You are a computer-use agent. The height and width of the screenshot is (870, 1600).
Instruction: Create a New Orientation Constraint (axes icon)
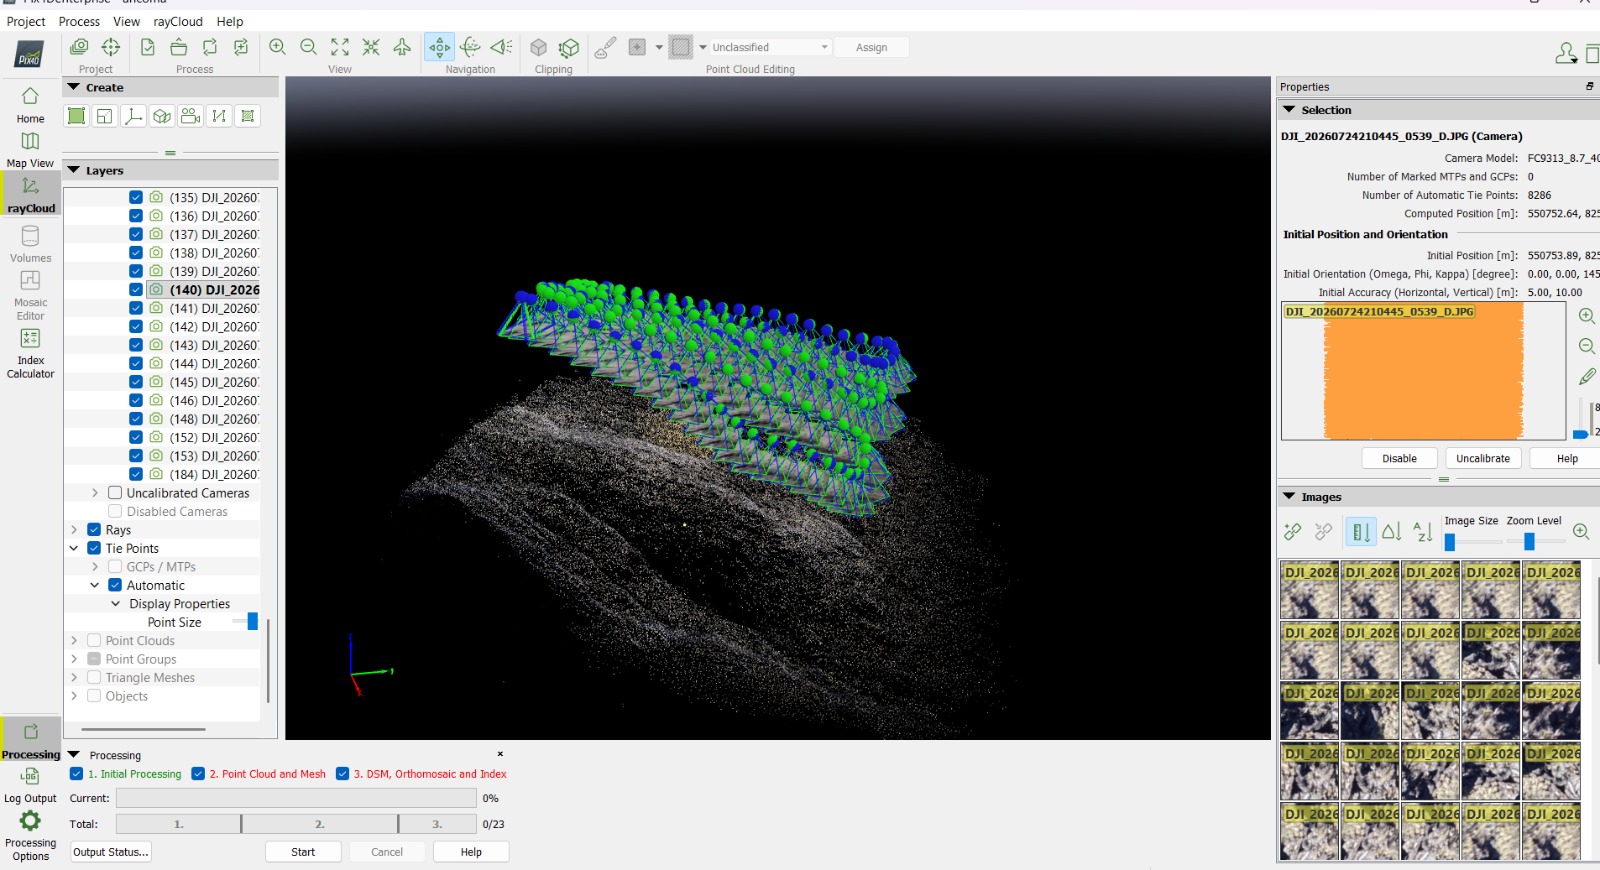[133, 116]
